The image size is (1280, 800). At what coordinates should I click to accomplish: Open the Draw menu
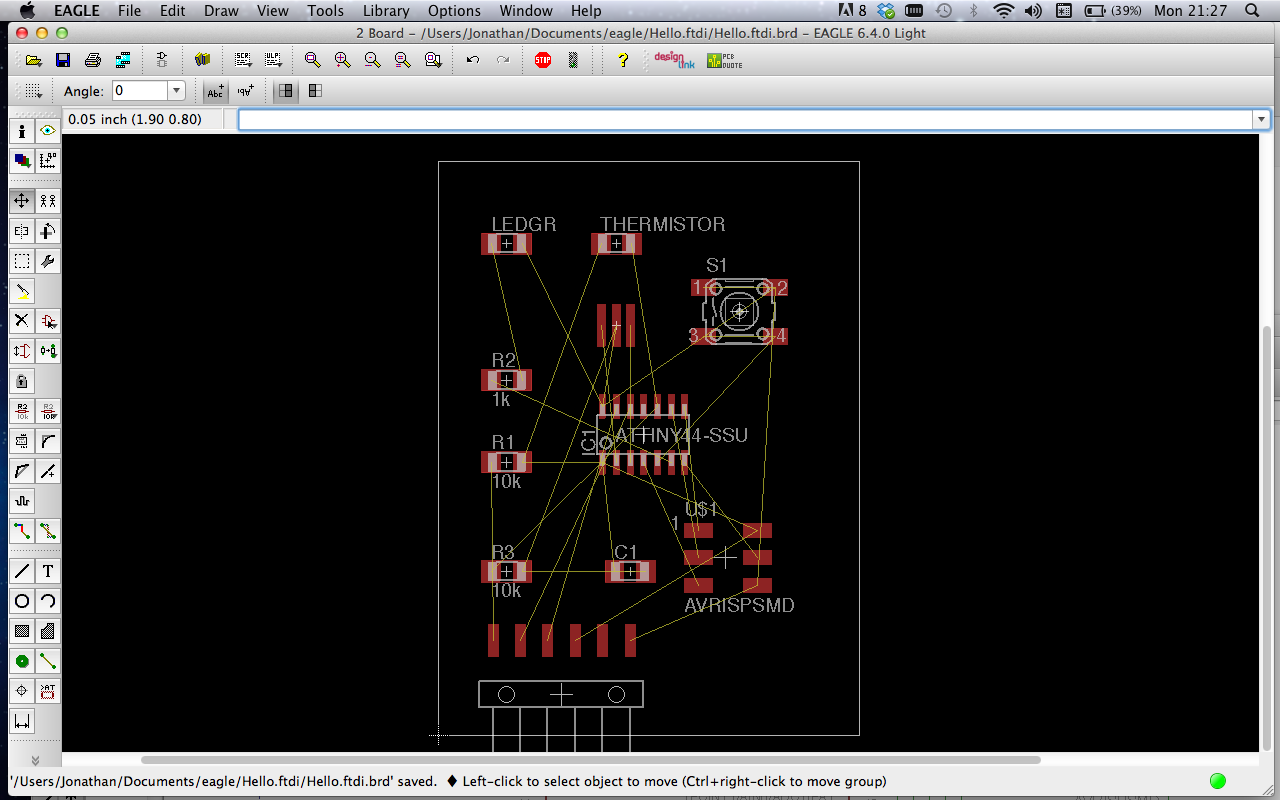tap(222, 11)
